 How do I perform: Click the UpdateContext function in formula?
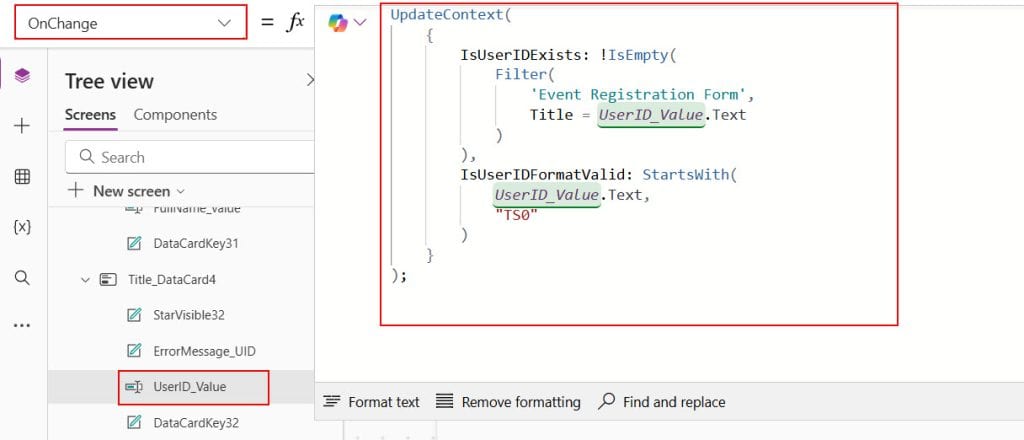click(447, 15)
